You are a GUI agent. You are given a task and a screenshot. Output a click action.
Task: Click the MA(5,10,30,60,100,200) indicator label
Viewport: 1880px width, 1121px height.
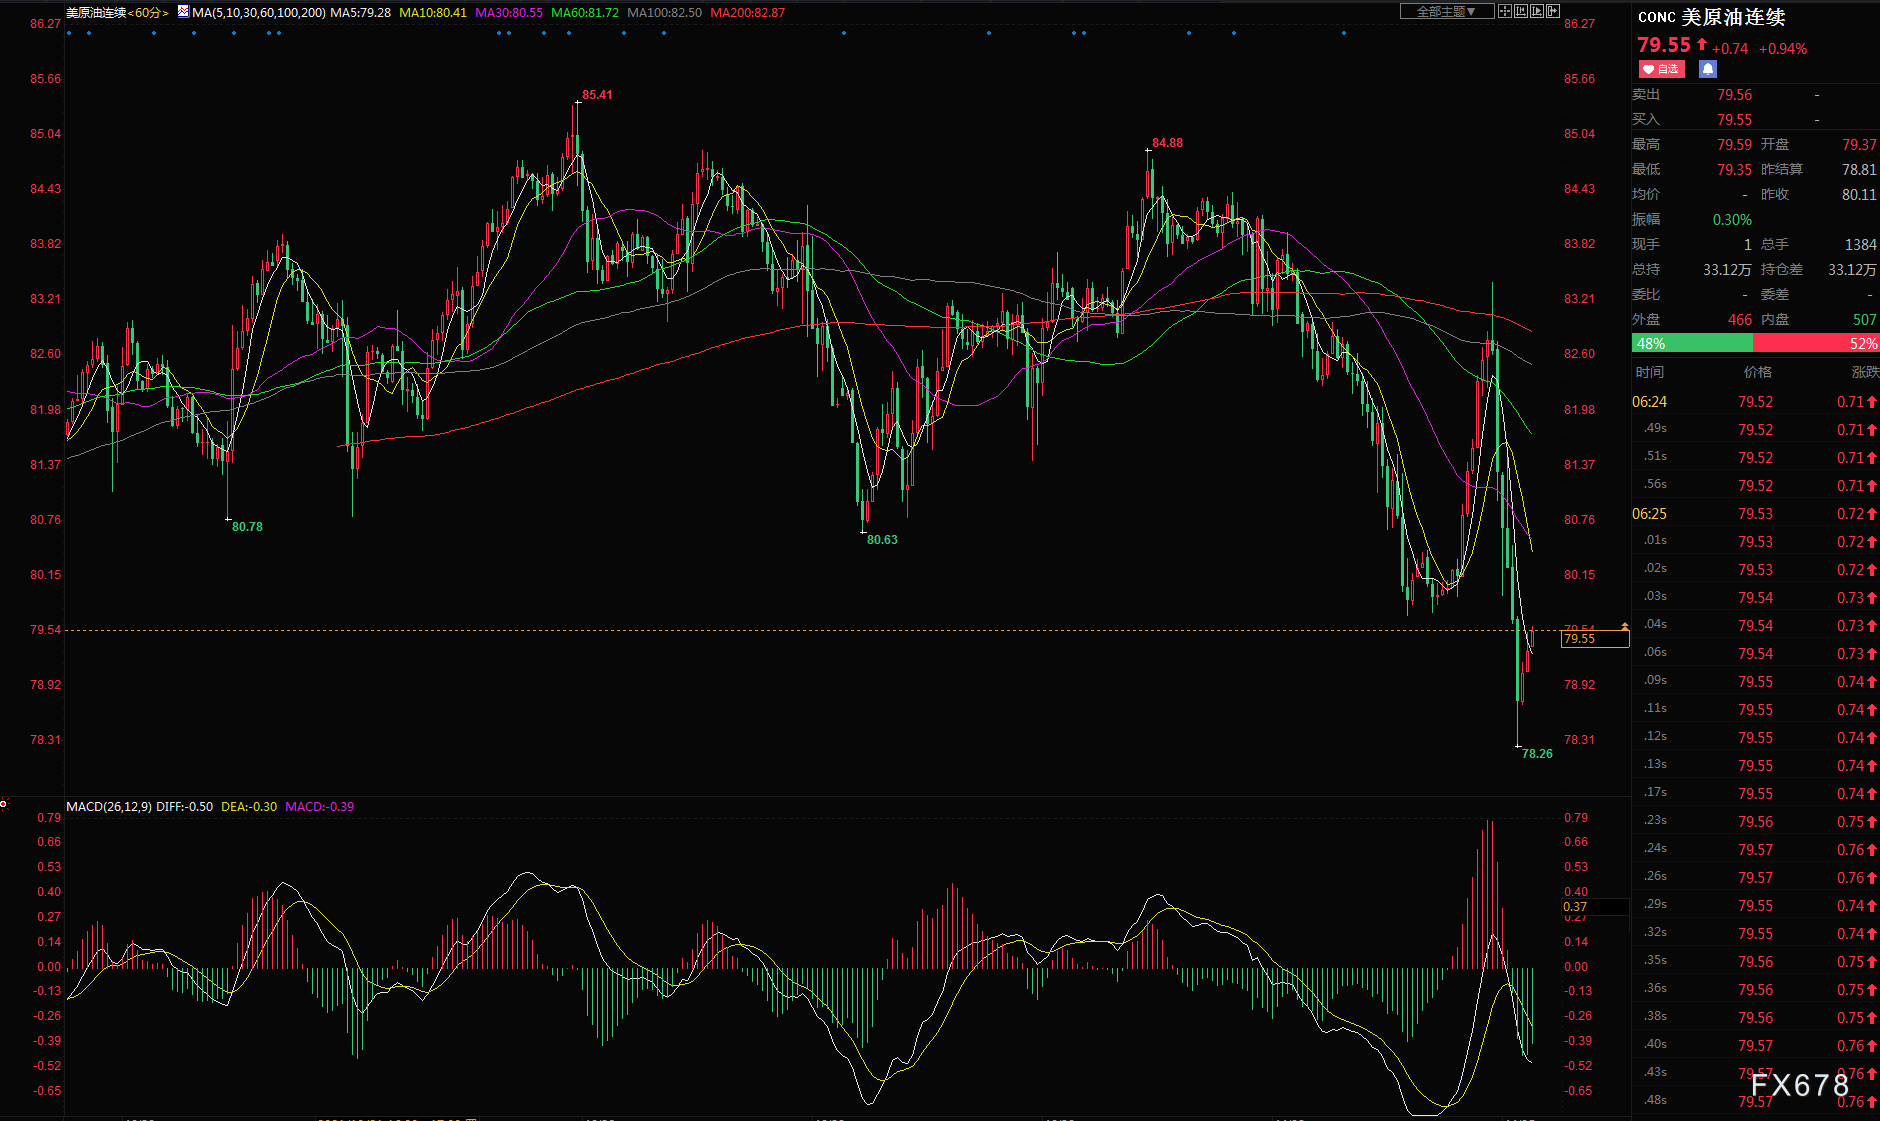[x=259, y=13]
